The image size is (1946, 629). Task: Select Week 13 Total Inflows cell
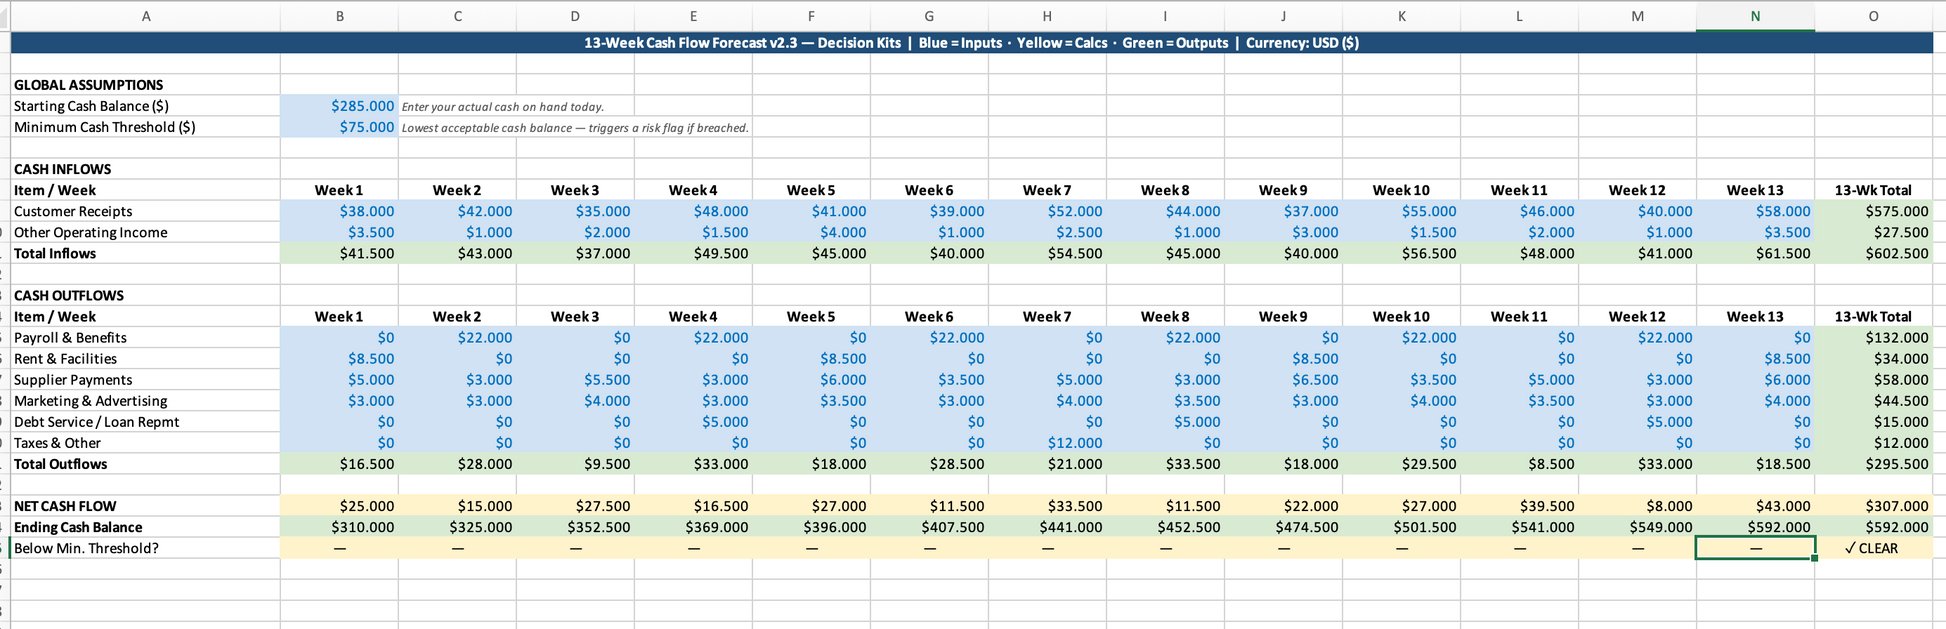[1755, 253]
